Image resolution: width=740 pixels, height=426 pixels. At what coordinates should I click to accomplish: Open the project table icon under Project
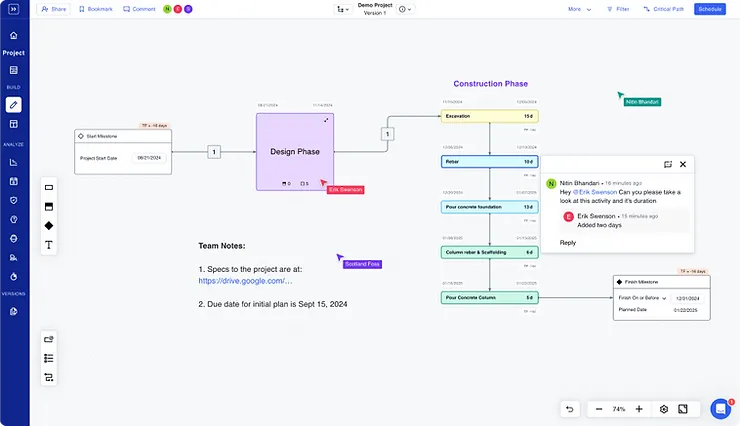(14, 70)
